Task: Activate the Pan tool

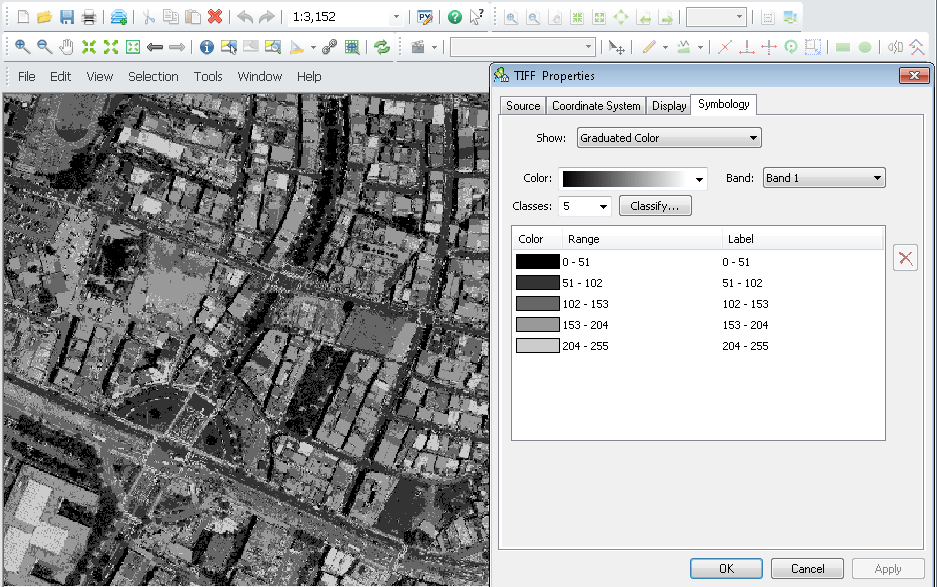Action: [x=67, y=46]
